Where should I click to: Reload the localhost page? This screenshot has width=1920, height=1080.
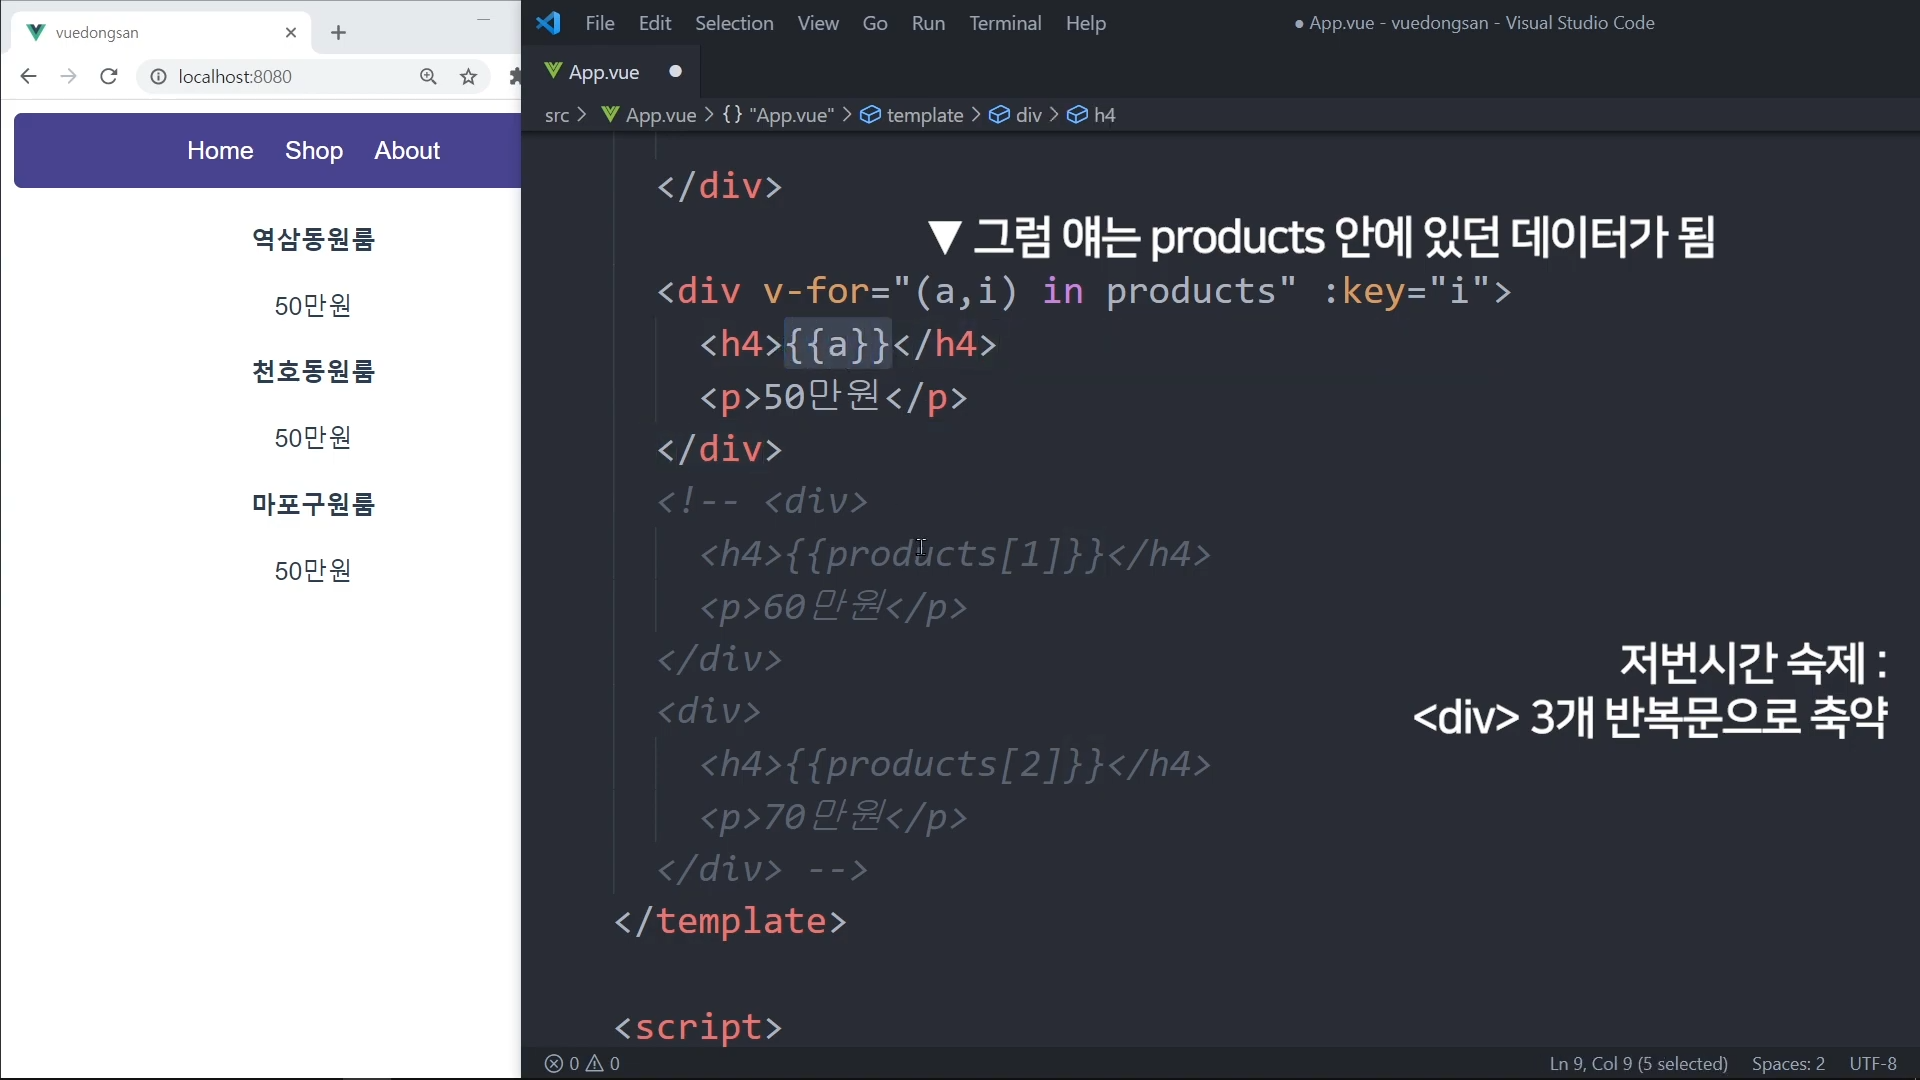coord(109,77)
